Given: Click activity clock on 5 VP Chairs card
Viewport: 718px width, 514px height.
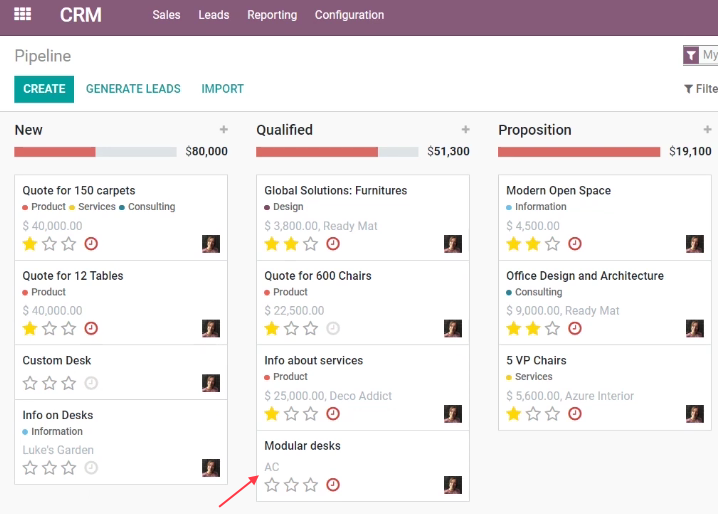Looking at the screenshot, I should point(575,414).
